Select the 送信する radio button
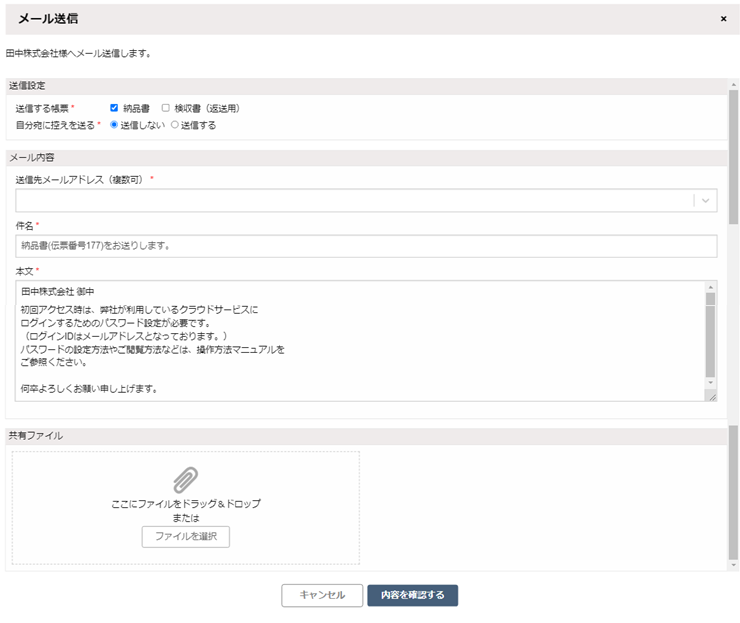Screen dimensions: 740x623 coord(175,125)
